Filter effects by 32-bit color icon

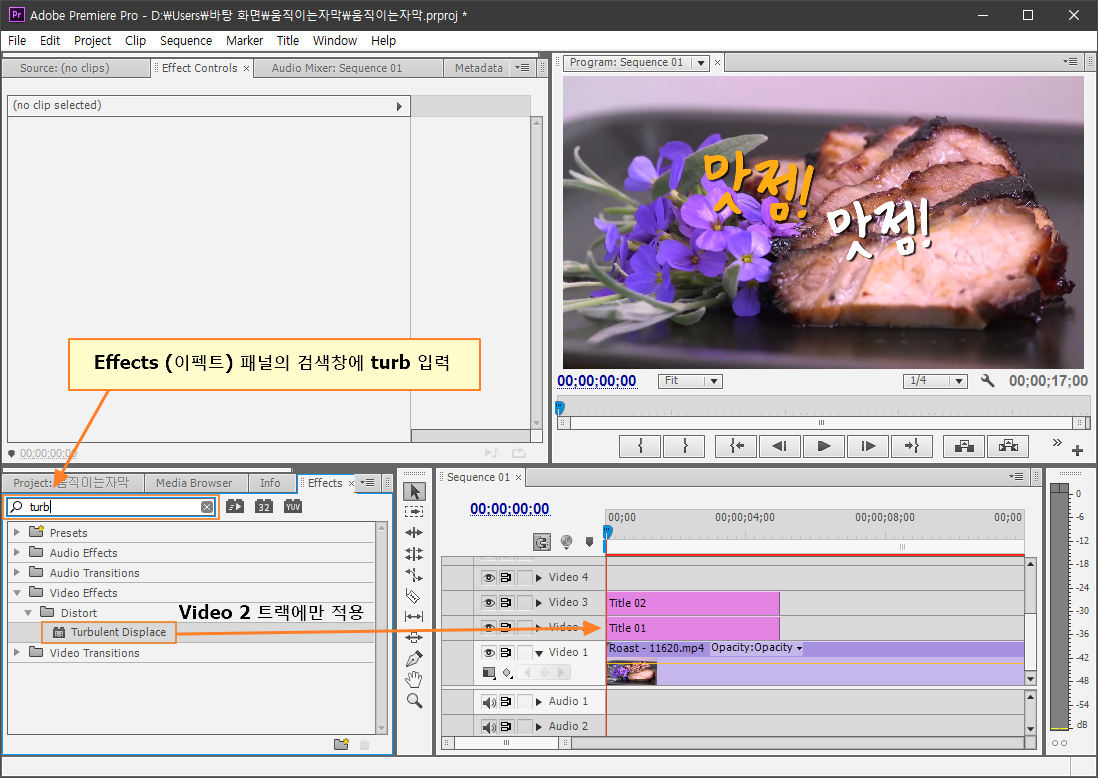pyautogui.click(x=263, y=506)
